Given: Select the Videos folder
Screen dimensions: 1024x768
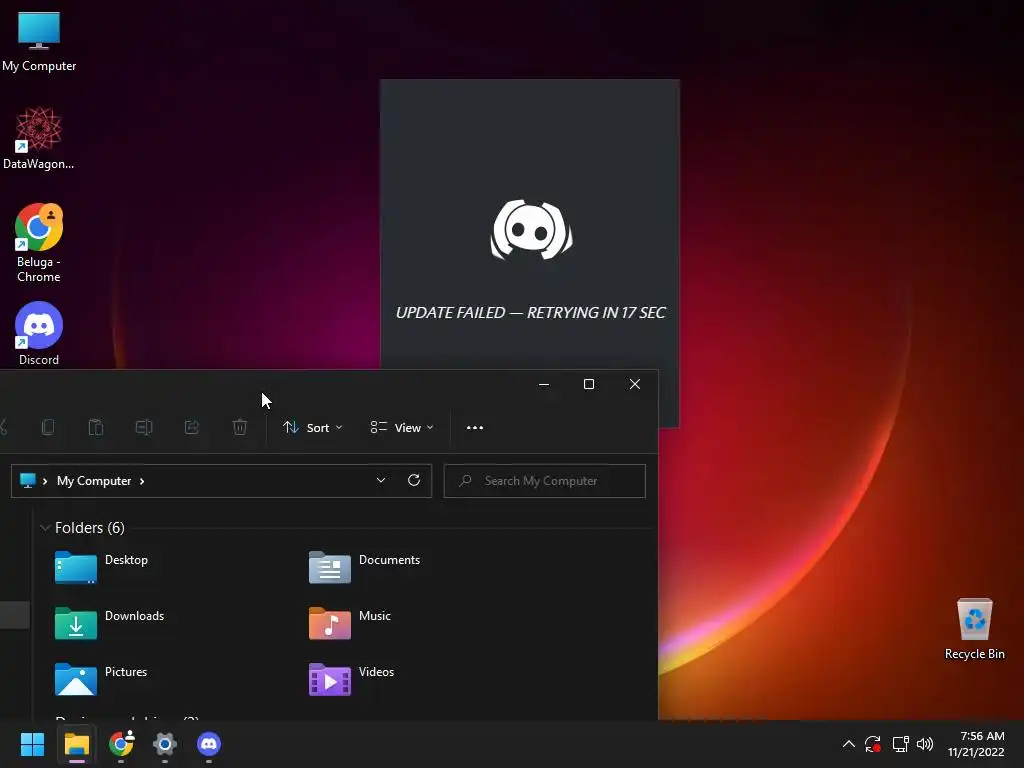Looking at the screenshot, I should (x=352, y=679).
